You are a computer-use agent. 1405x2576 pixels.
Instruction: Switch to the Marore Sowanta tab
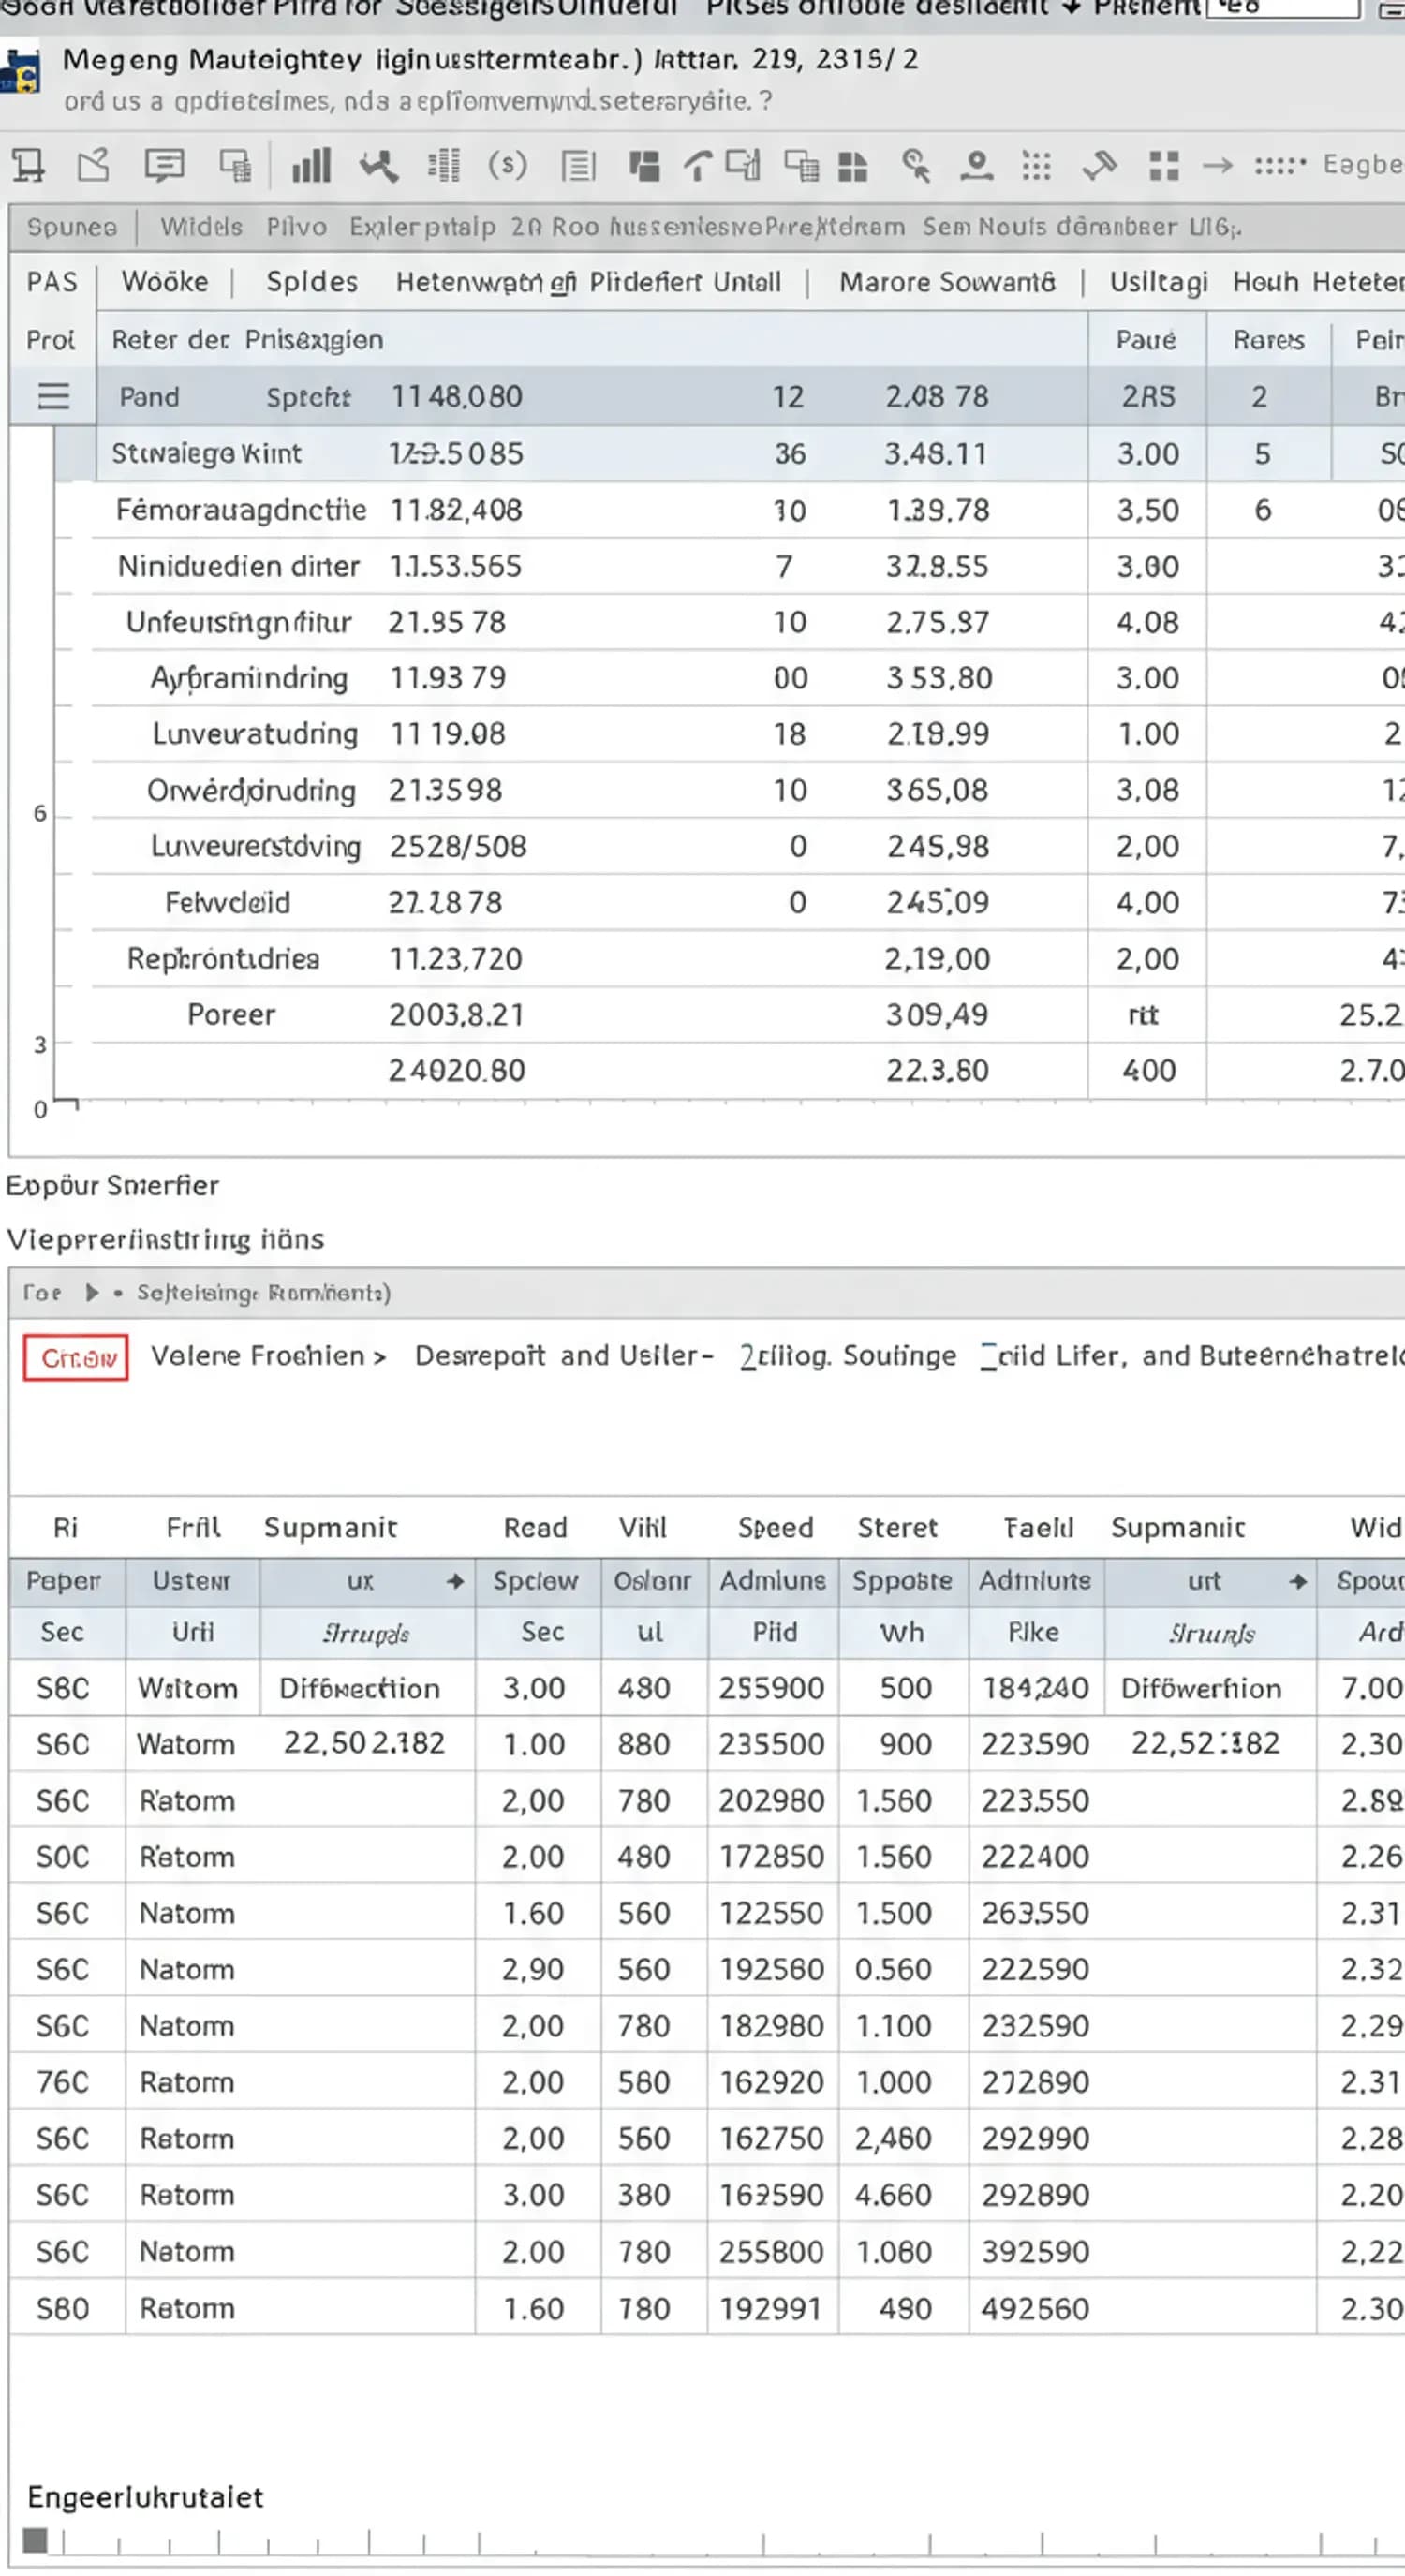(x=946, y=282)
